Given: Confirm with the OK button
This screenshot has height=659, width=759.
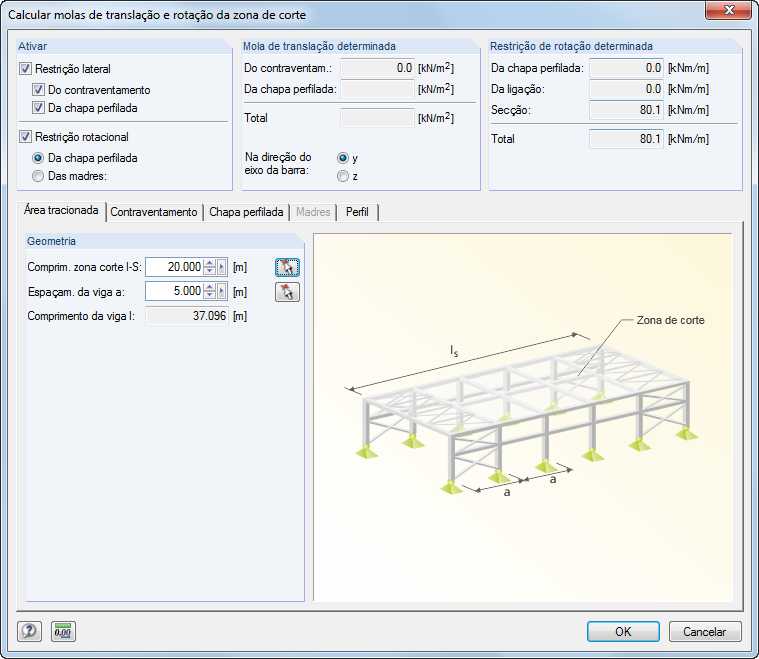Looking at the screenshot, I should pos(623,631).
